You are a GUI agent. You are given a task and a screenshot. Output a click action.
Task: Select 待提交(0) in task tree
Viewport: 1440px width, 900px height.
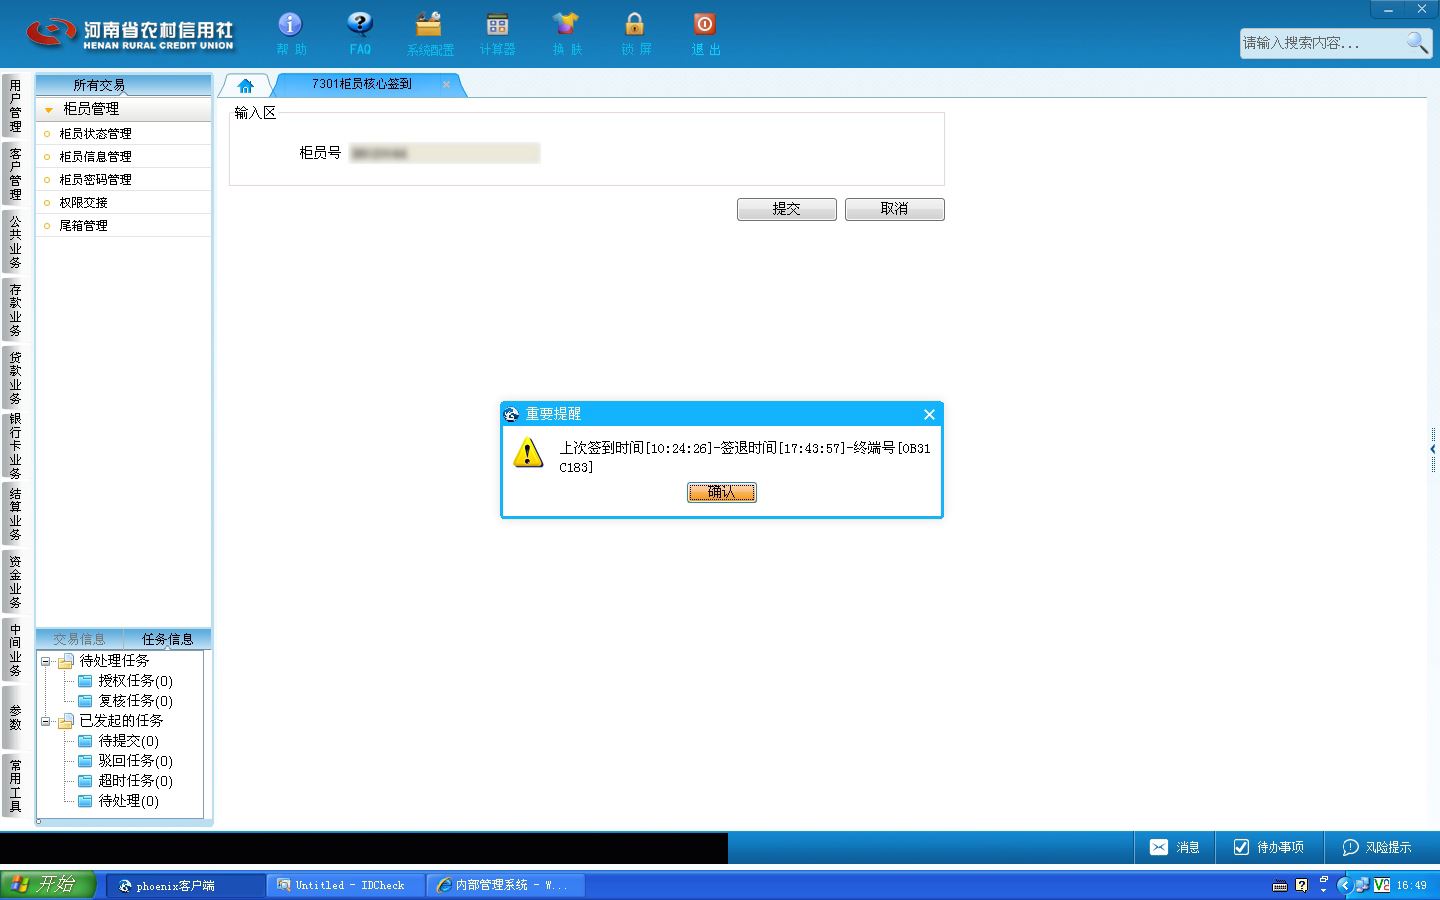pyautogui.click(x=128, y=741)
